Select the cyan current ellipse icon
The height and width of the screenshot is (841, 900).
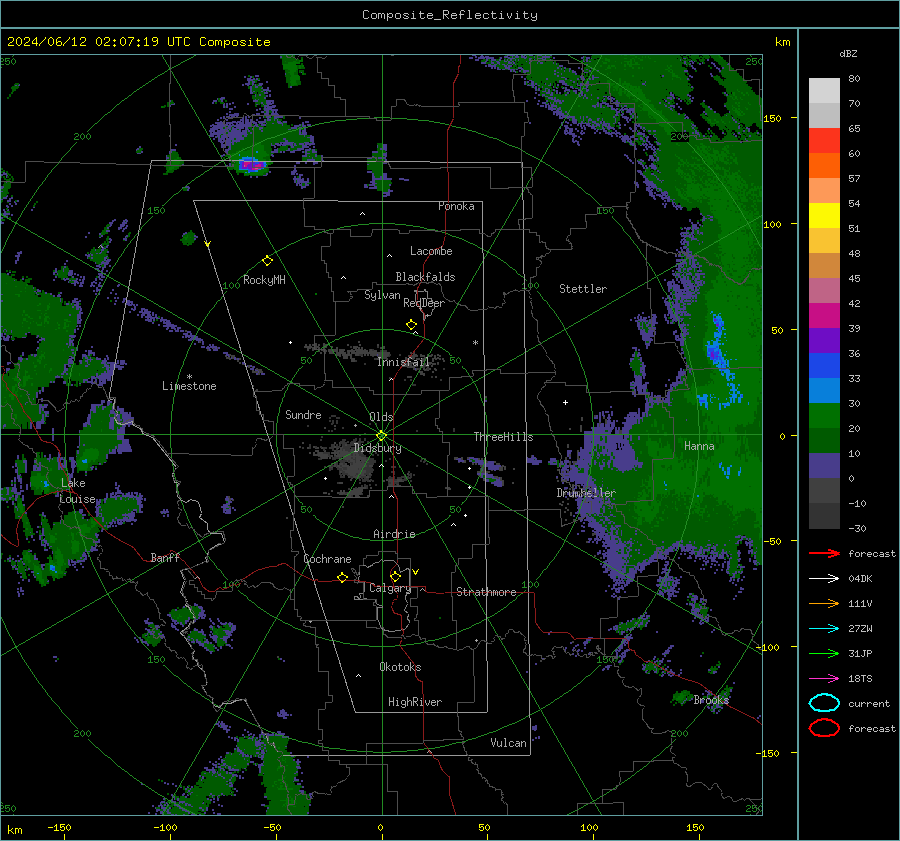(x=824, y=703)
